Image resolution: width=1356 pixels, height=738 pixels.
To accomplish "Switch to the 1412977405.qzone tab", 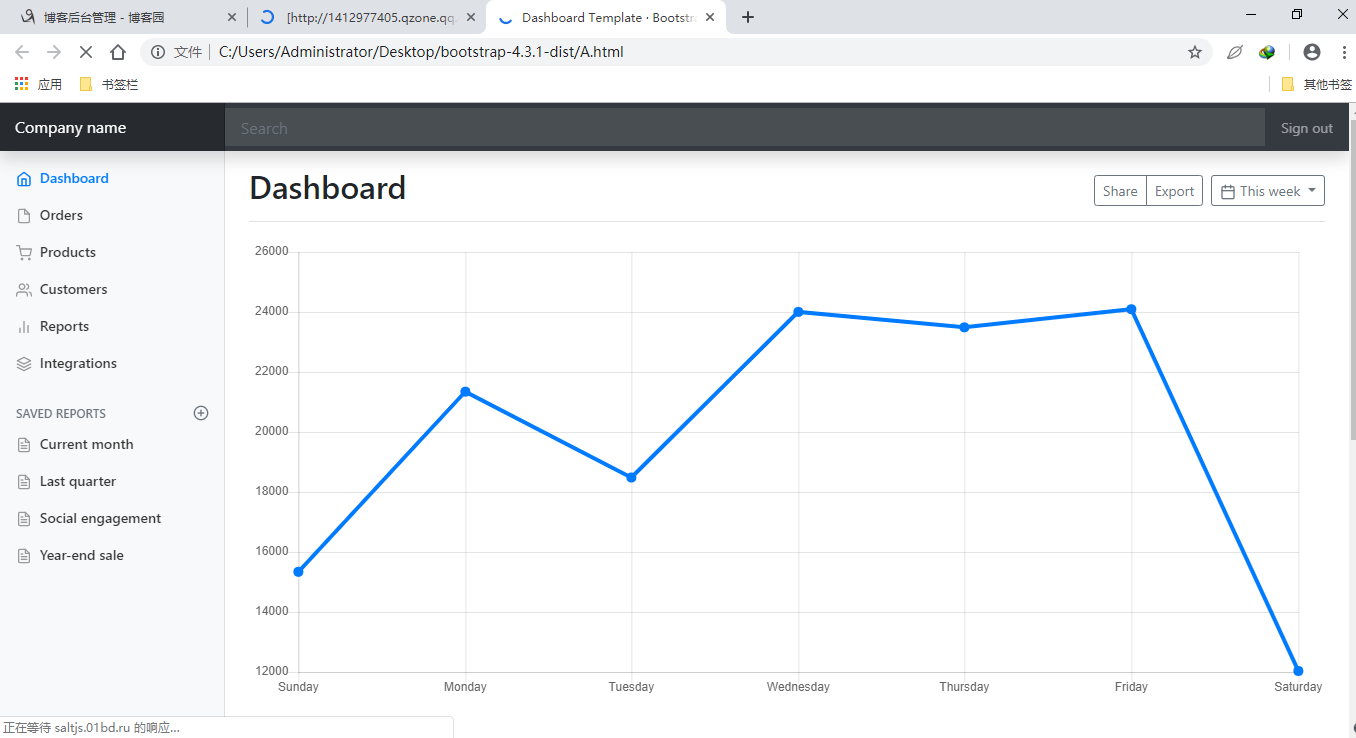I will [x=365, y=17].
